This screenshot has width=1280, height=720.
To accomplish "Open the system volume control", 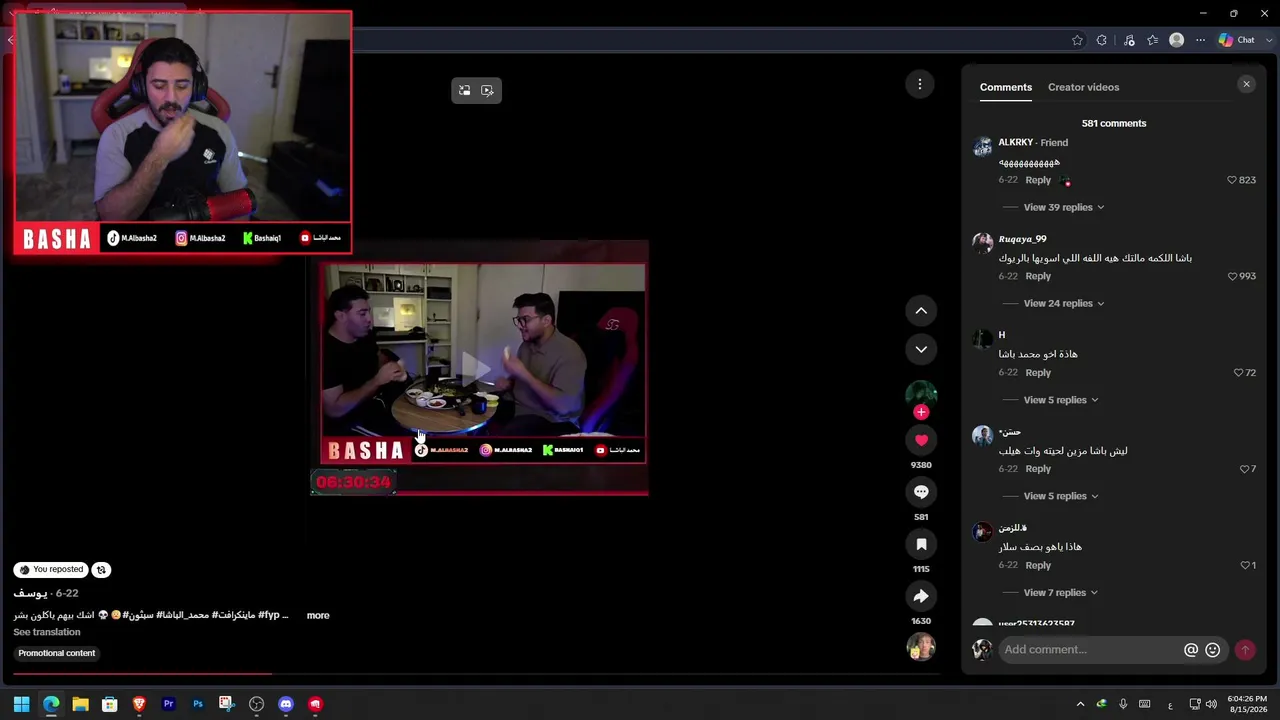I will tap(1211, 704).
